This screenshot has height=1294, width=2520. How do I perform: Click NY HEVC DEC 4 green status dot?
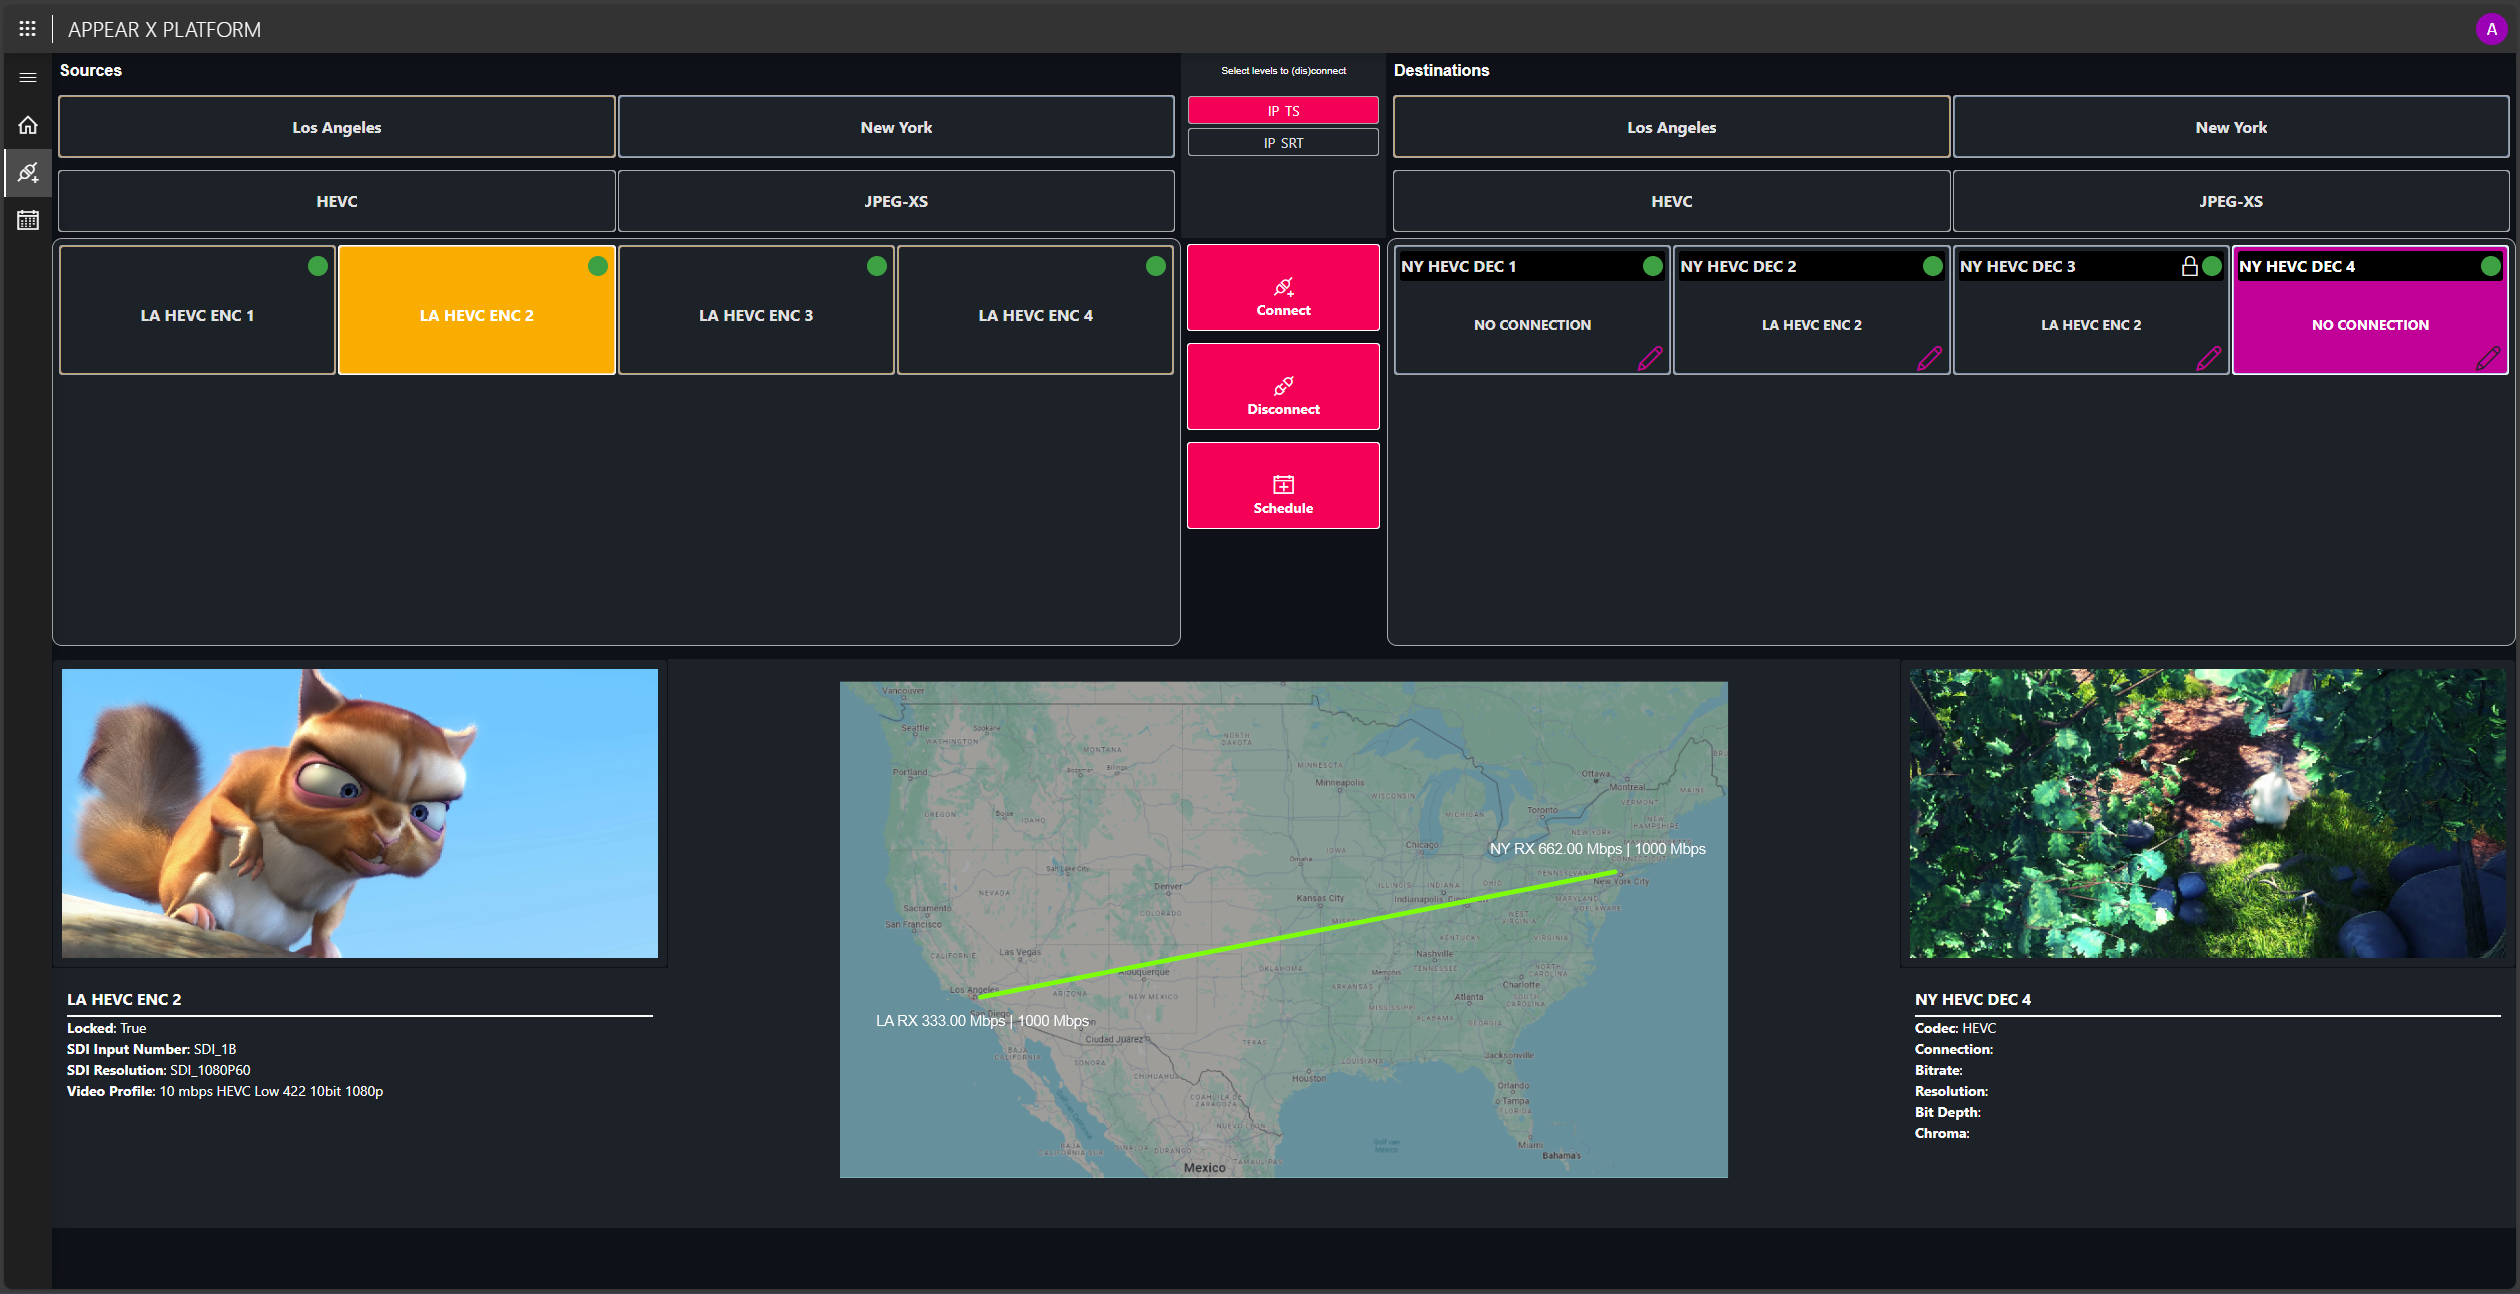pyautogui.click(x=2491, y=266)
